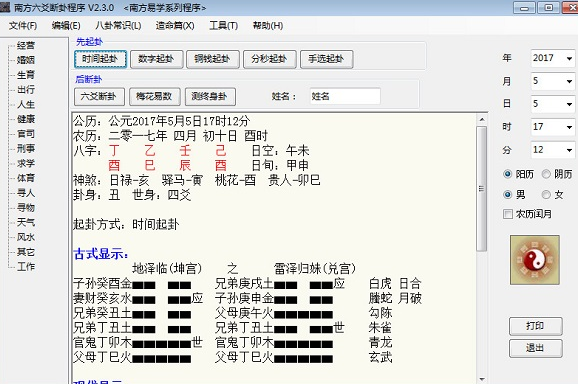Open the 月 month dropdown
The image size is (578, 384).
click(x=569, y=81)
